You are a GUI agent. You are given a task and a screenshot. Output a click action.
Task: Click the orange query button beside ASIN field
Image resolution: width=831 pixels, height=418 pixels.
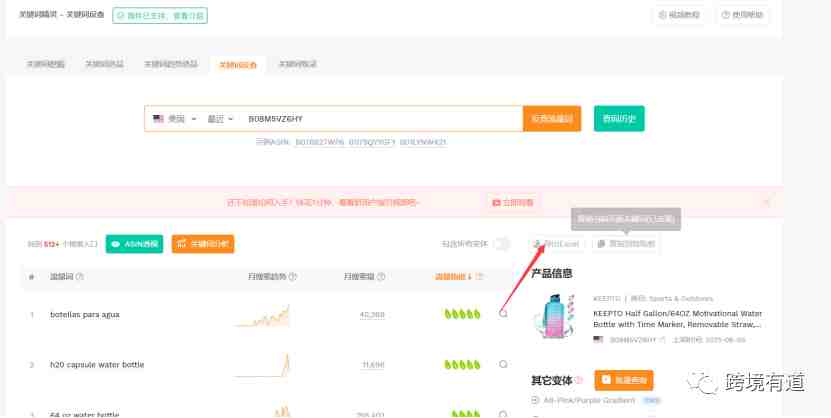click(552, 119)
